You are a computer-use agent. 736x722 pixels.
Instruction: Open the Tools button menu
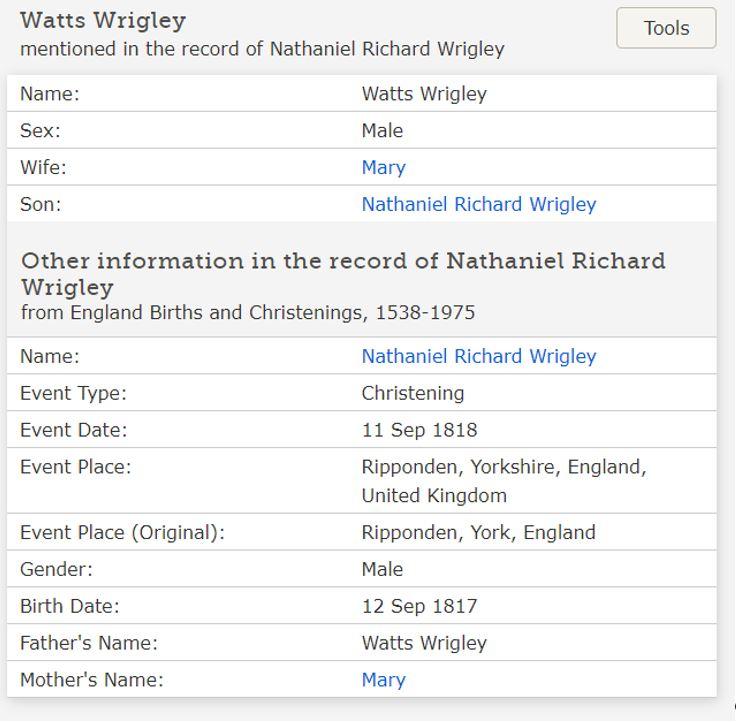coord(666,28)
